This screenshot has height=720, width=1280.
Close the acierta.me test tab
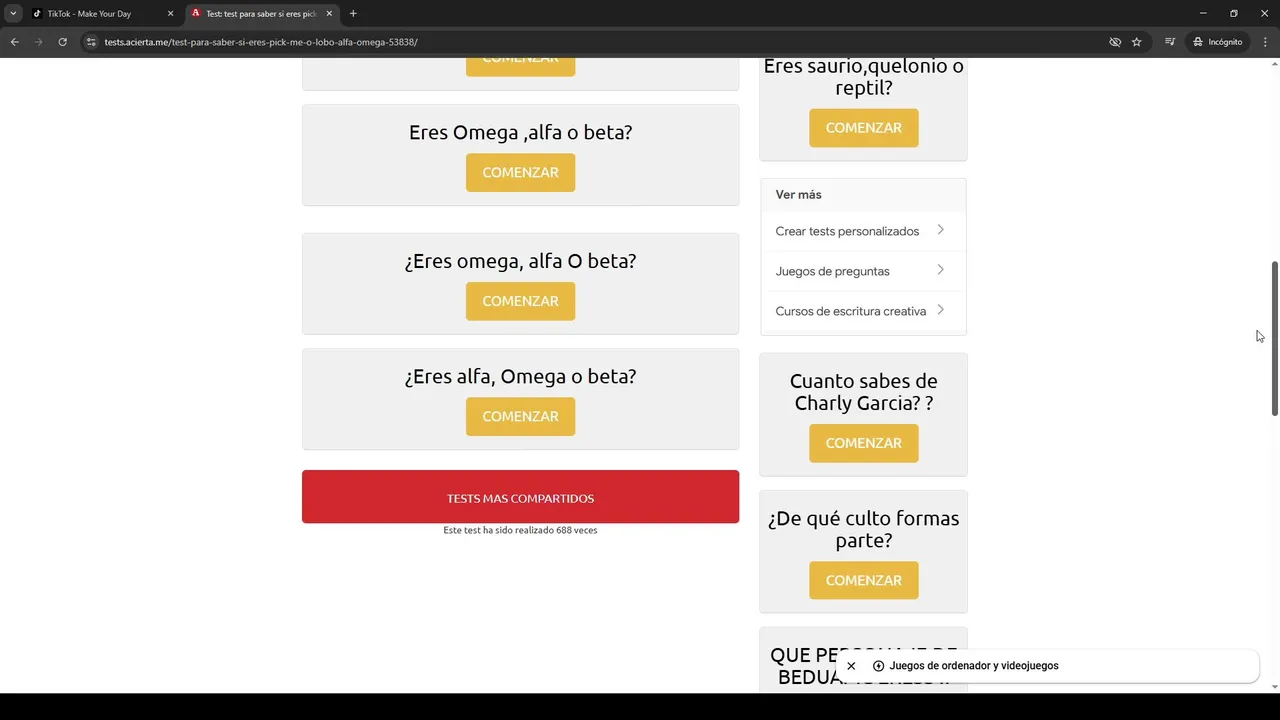[329, 14]
